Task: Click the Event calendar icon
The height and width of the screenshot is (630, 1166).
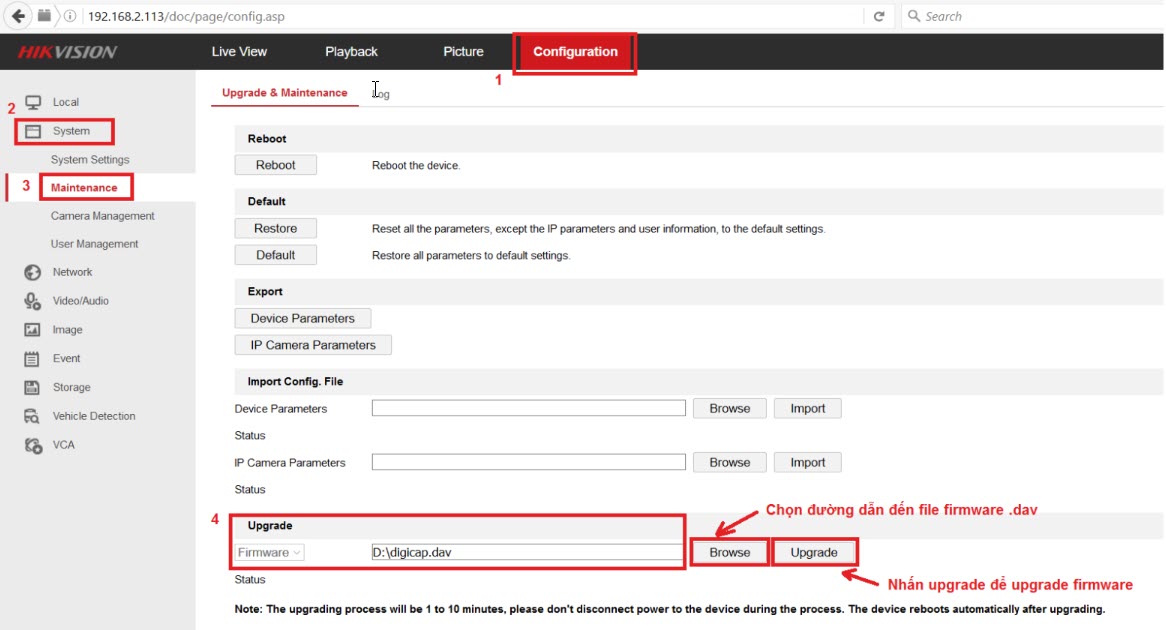Action: [33, 358]
